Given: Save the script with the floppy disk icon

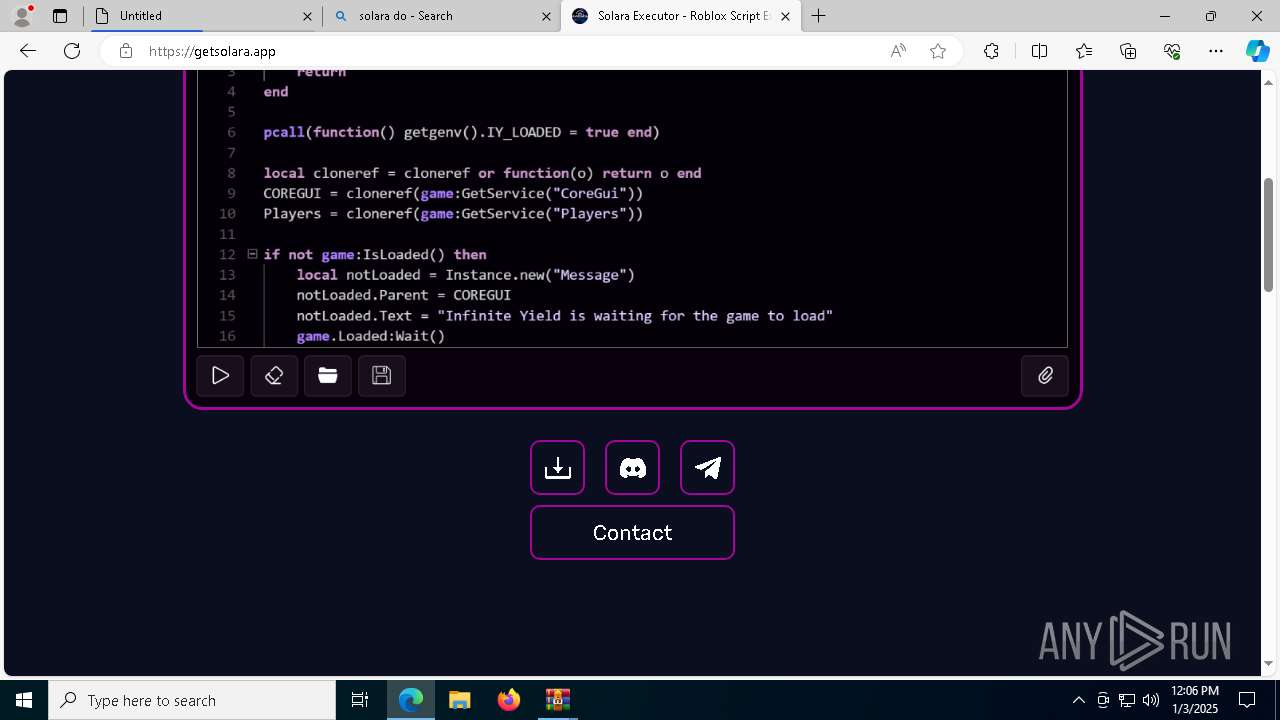Looking at the screenshot, I should [381, 376].
